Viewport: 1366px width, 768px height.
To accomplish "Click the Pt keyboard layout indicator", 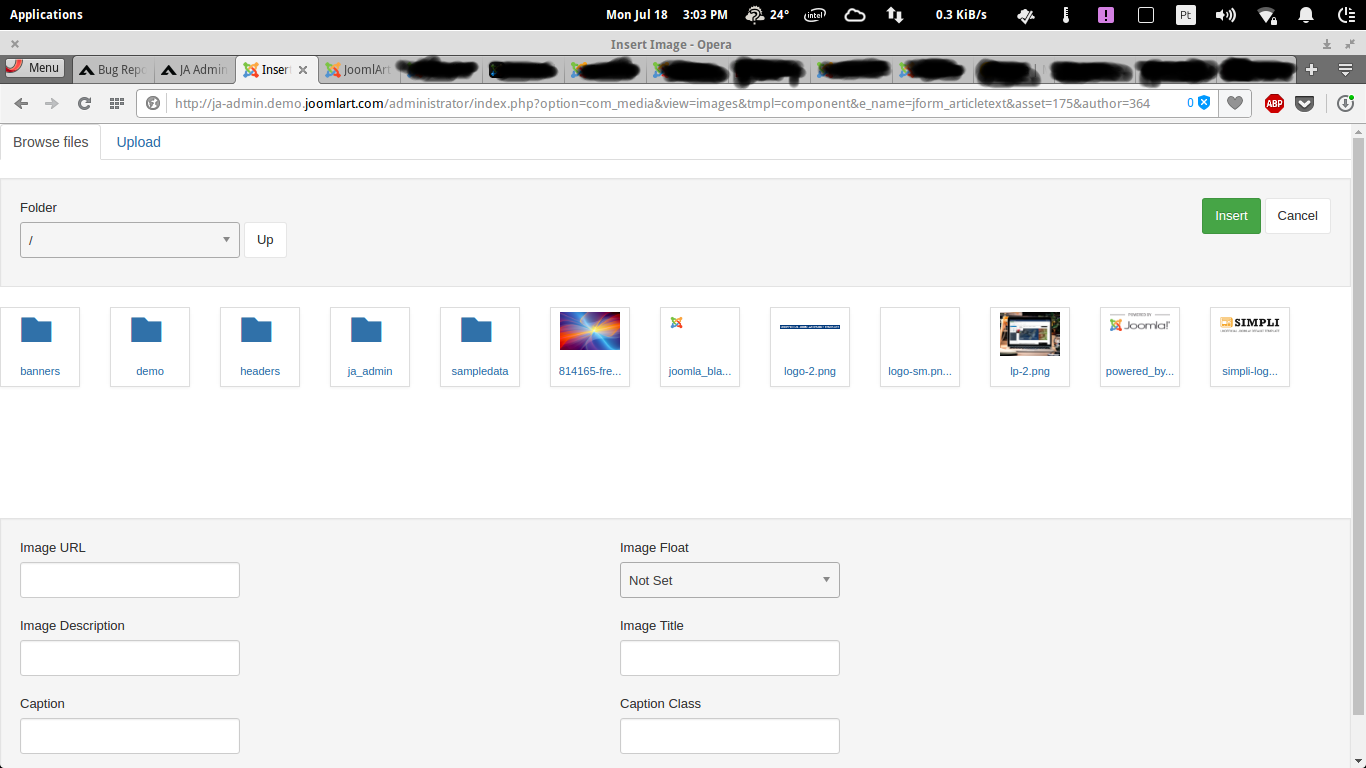I will click(x=1186, y=15).
